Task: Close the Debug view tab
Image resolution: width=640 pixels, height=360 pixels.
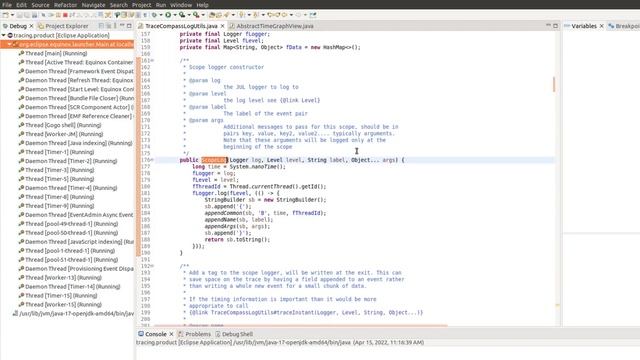Action: tap(31, 26)
